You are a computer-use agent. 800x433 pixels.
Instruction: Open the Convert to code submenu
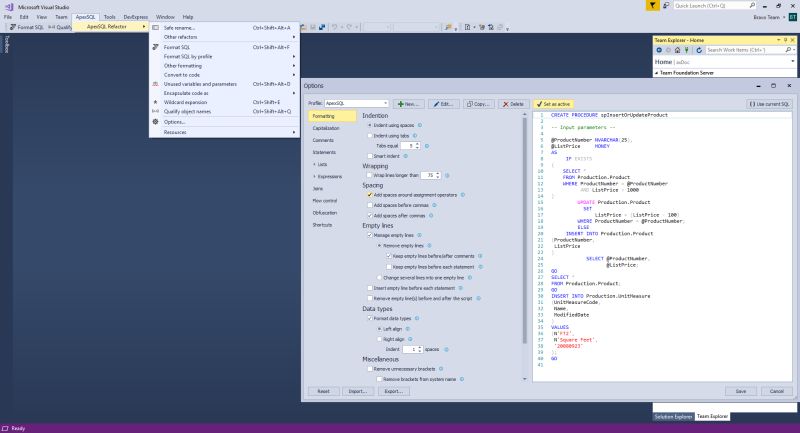click(224, 75)
